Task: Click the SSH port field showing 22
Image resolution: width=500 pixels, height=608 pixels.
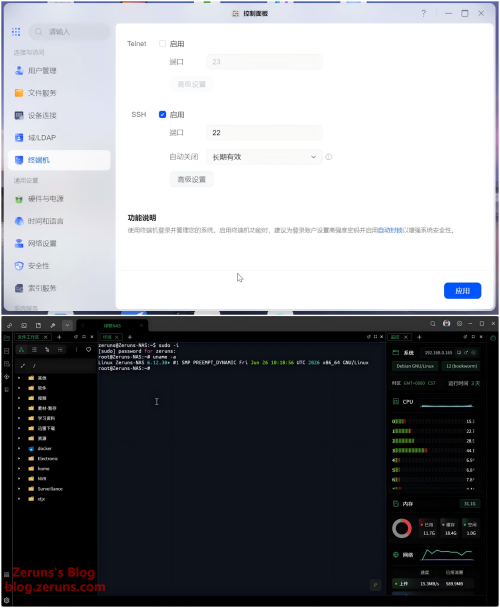Action: [264, 133]
